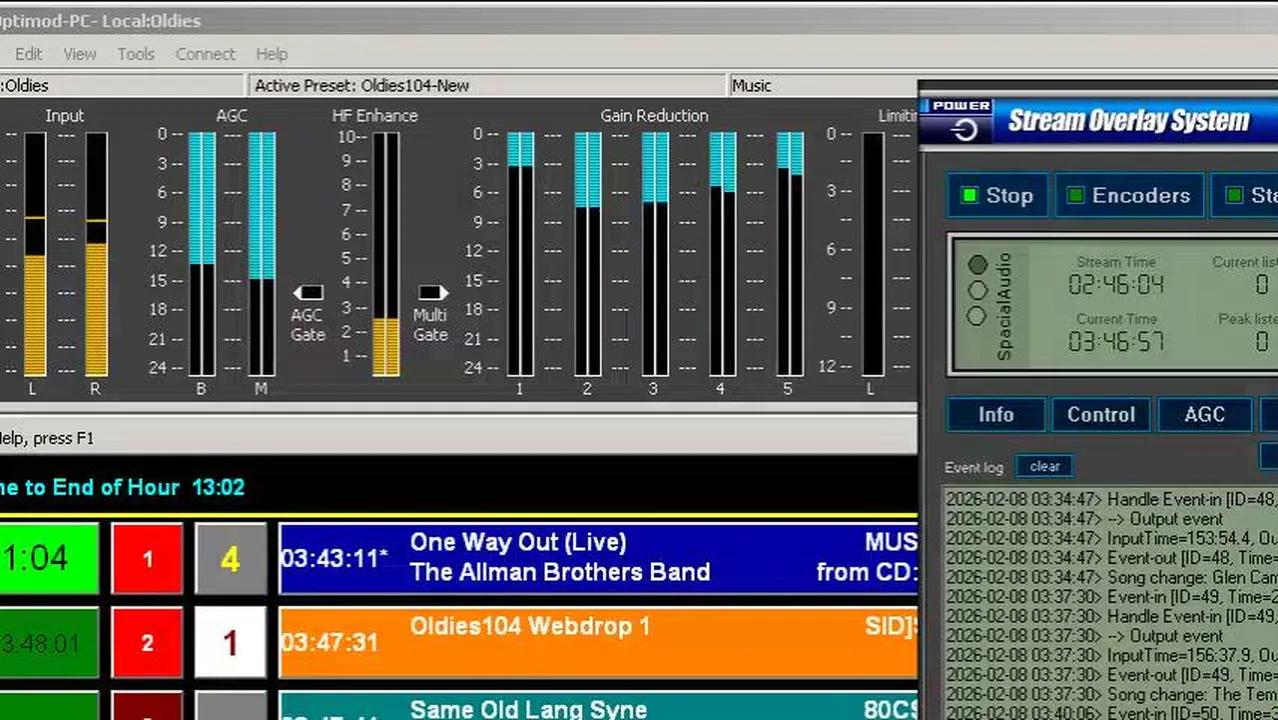Click the Encoders button

click(1128, 196)
